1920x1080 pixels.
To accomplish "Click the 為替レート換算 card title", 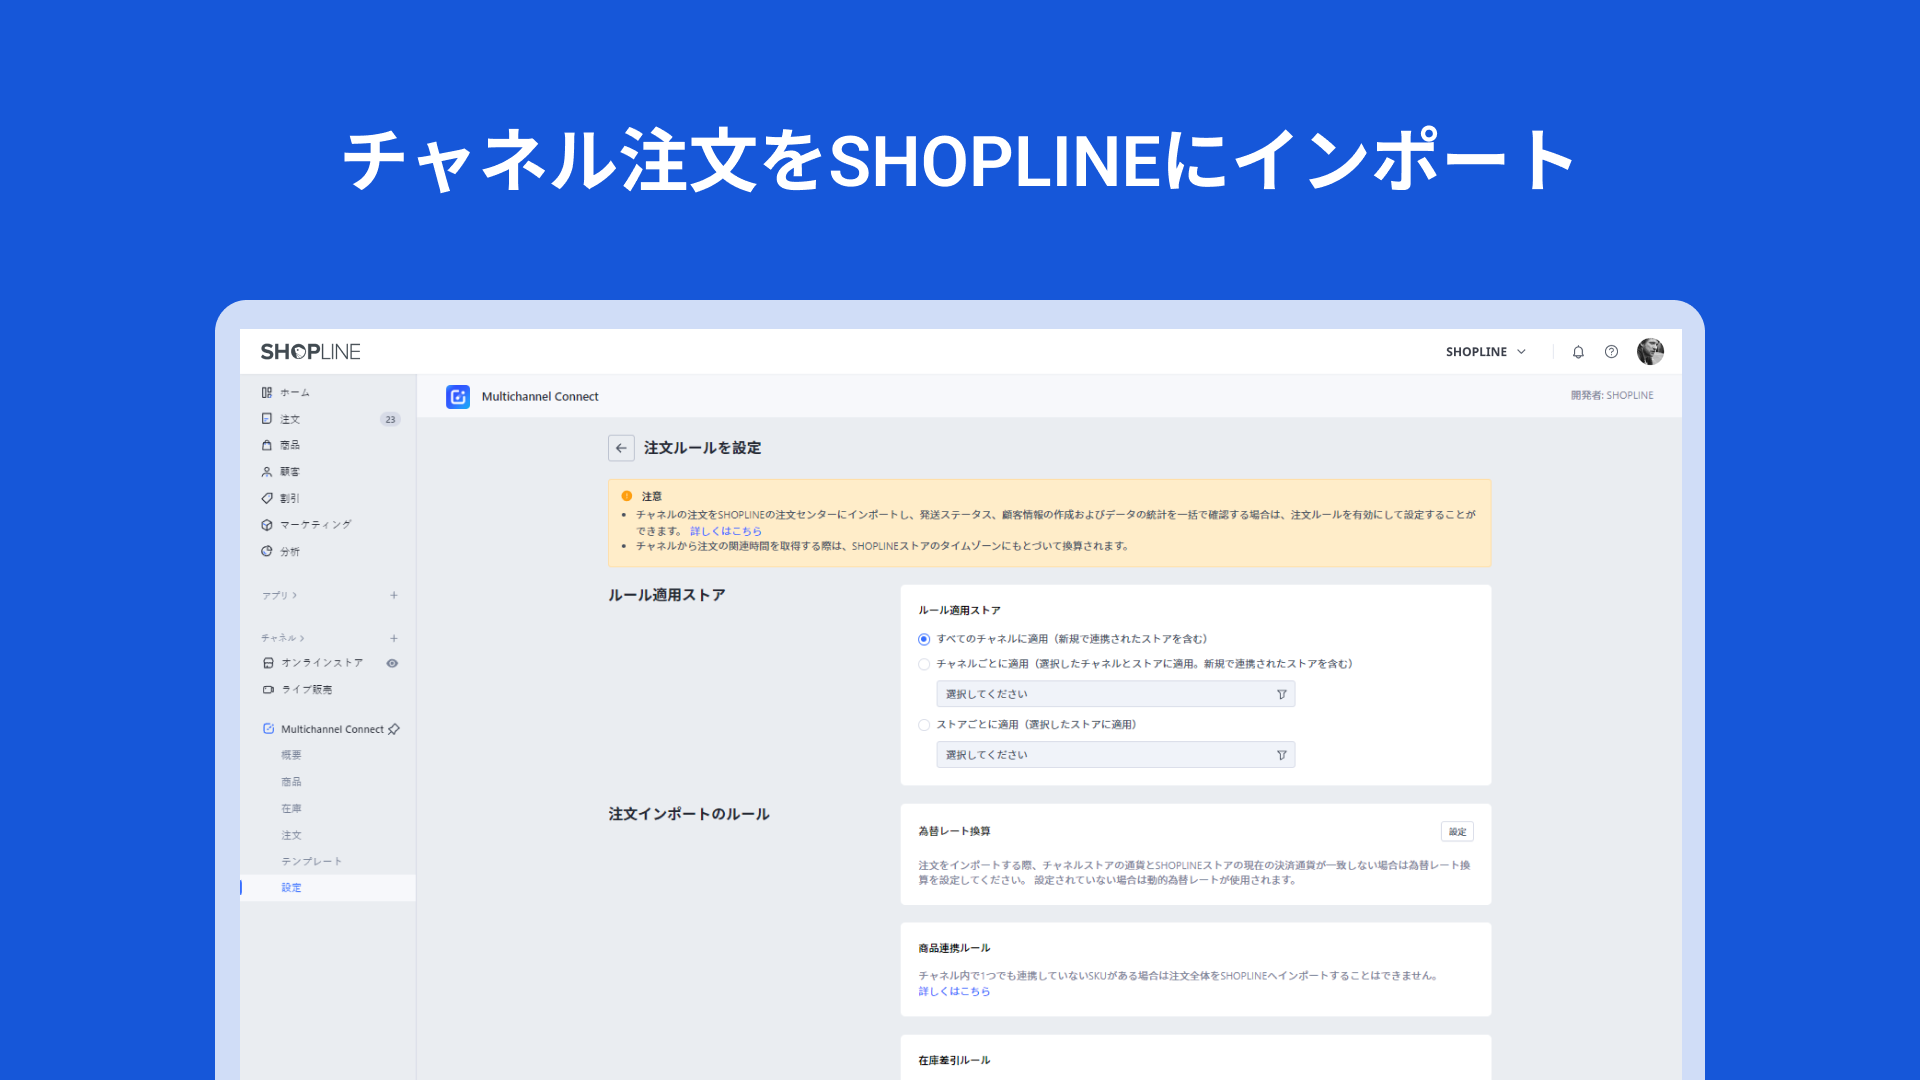I will click(954, 831).
